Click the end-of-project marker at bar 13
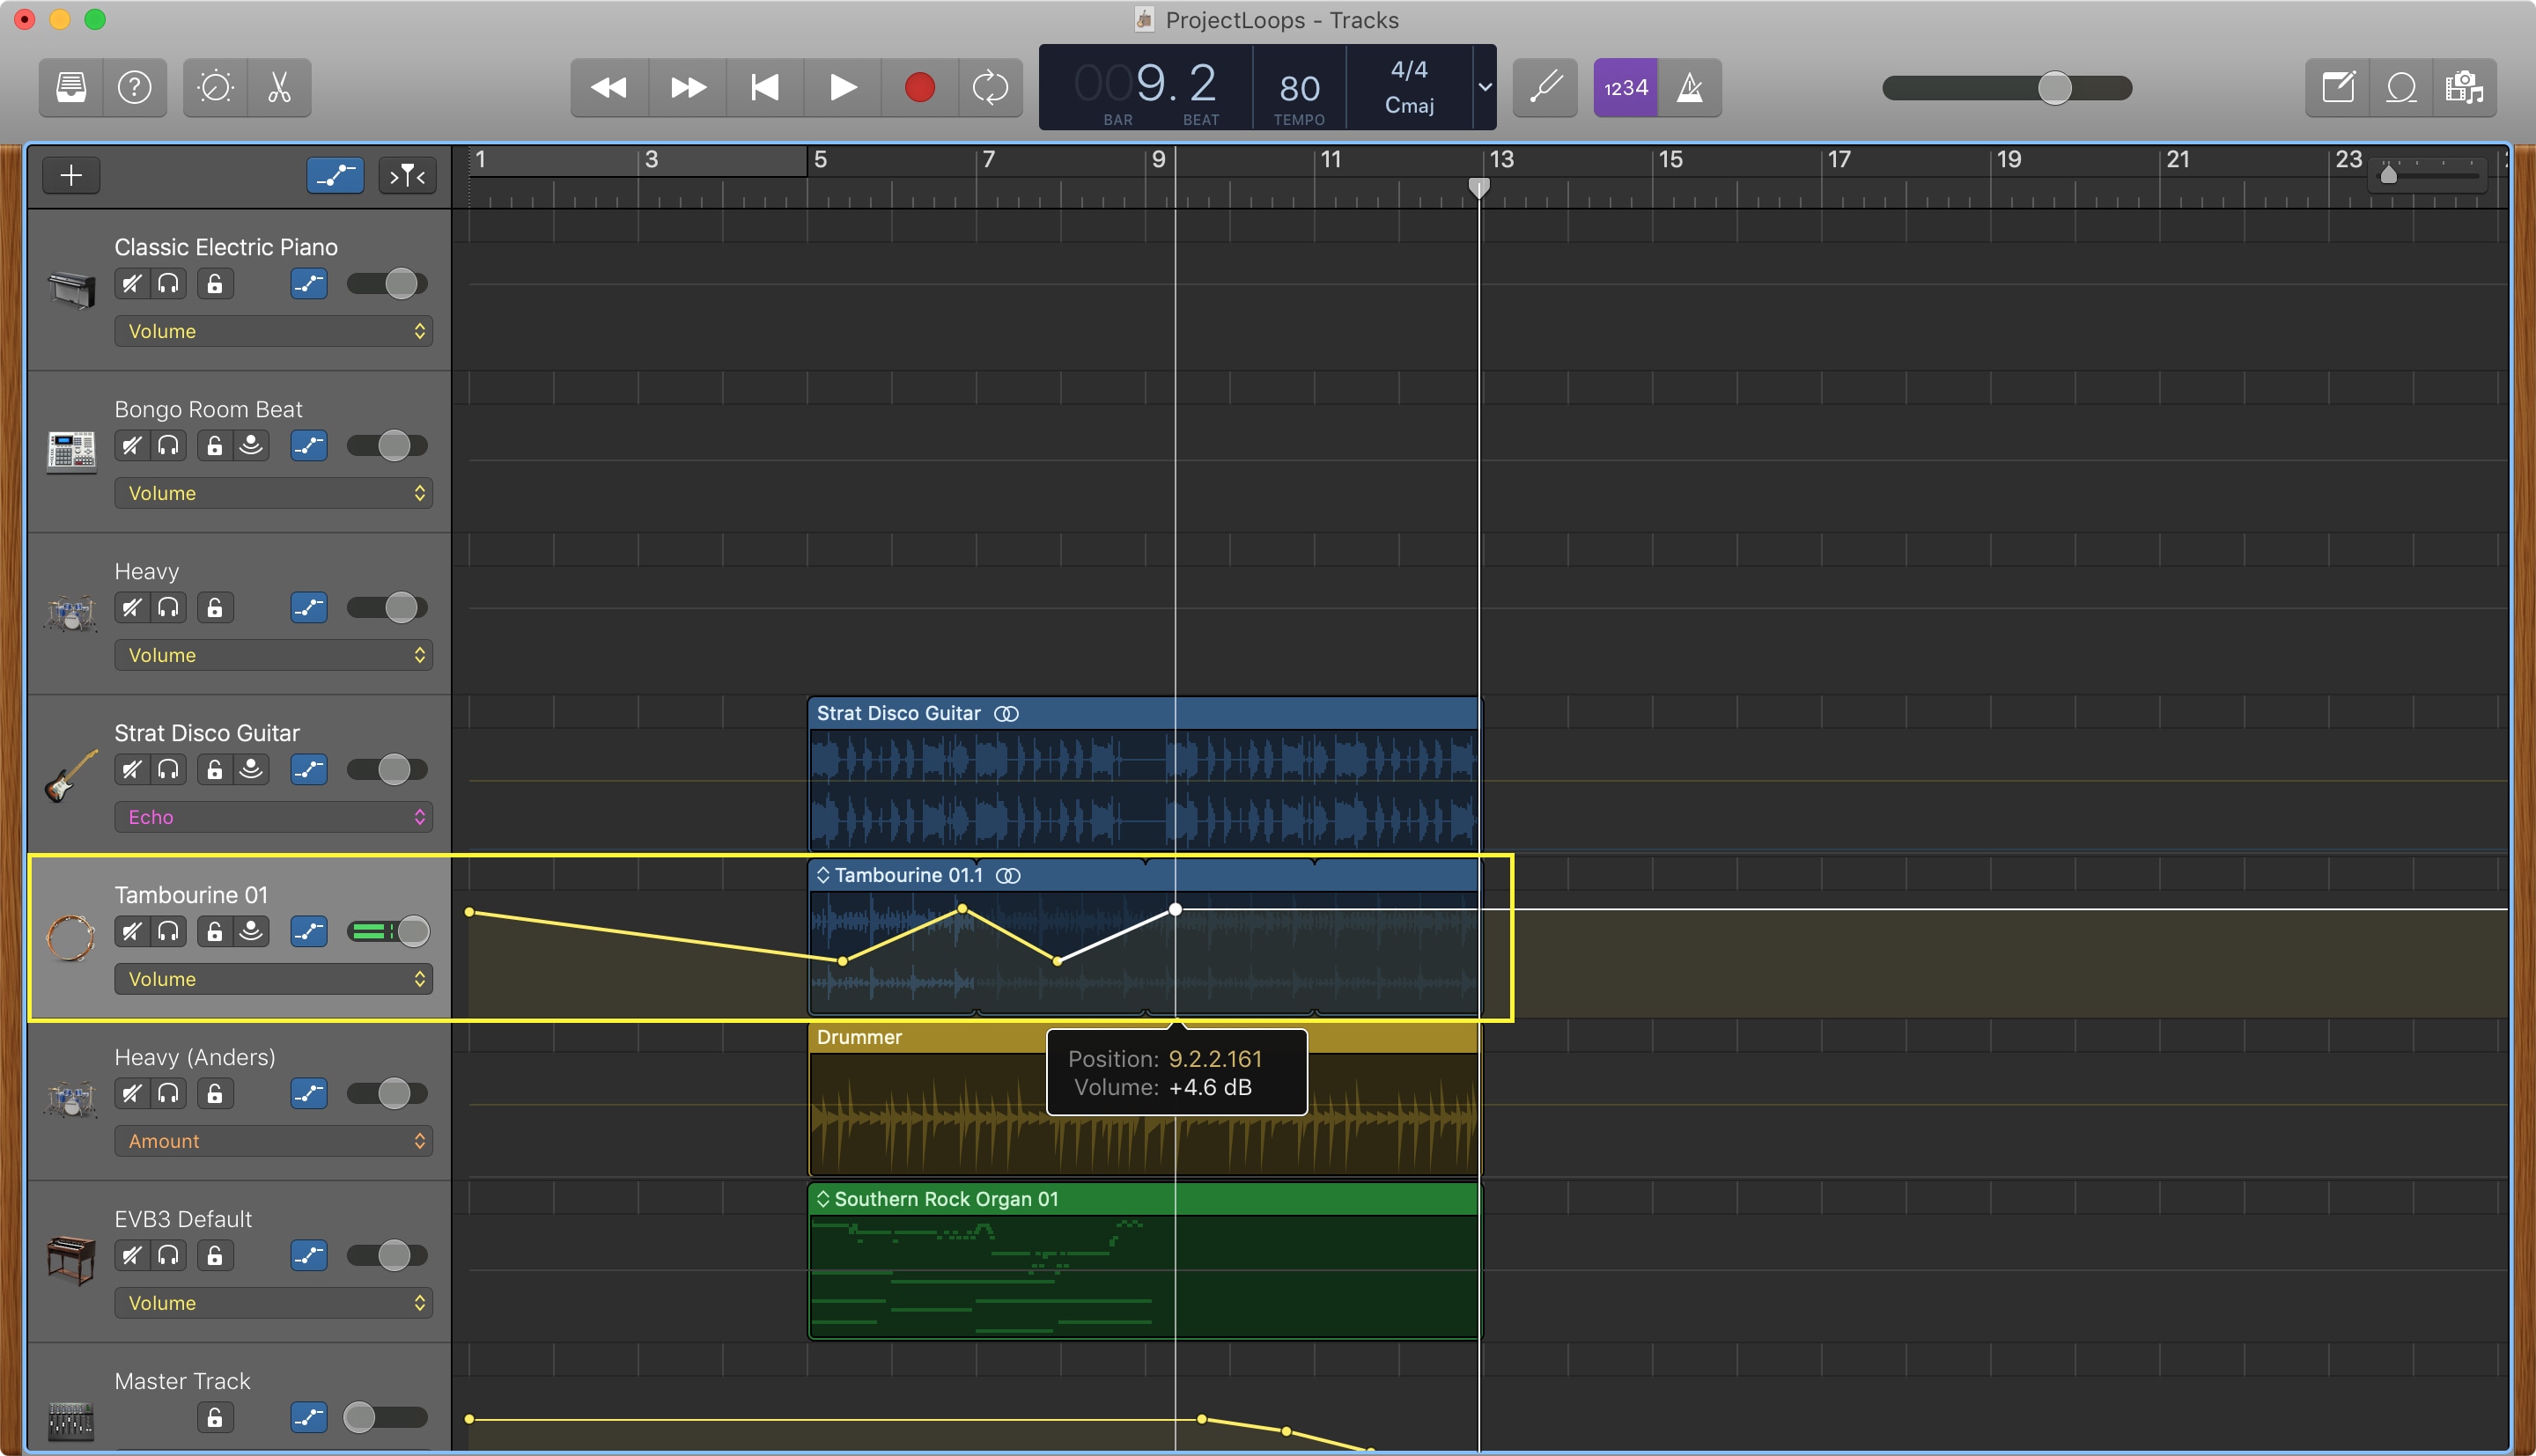The width and height of the screenshot is (2536, 1456). pos(1478,187)
